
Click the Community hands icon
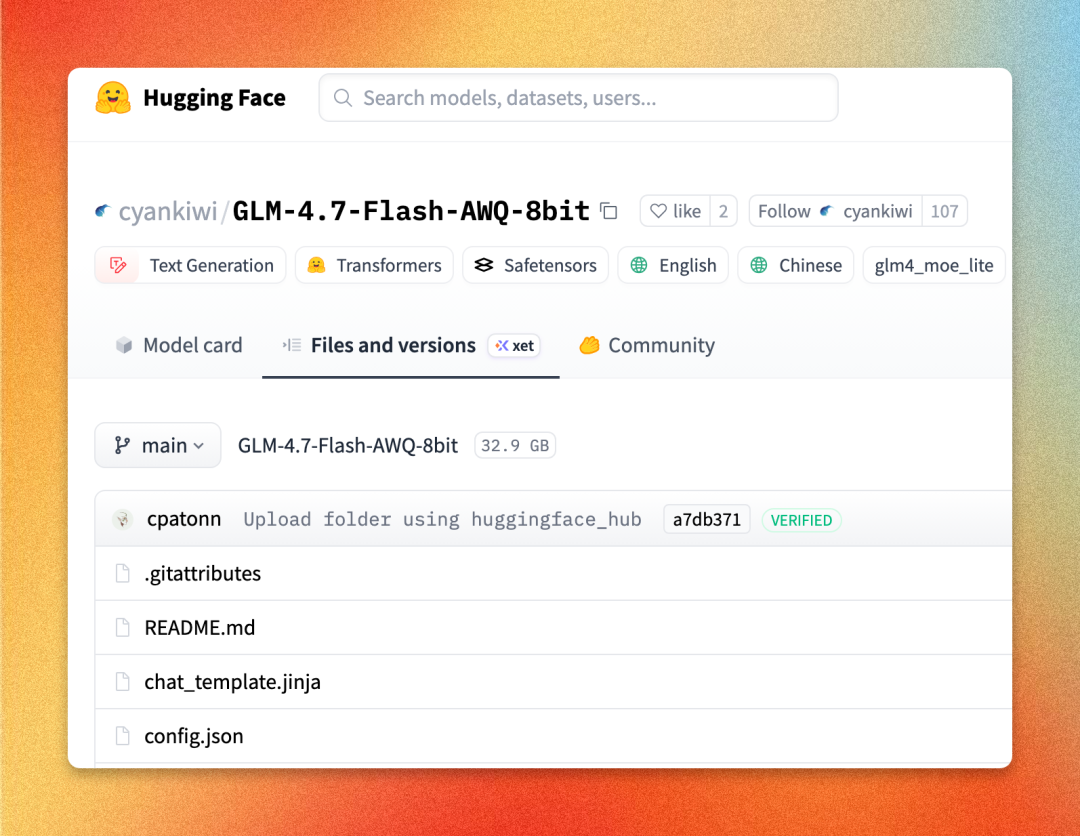[589, 345]
